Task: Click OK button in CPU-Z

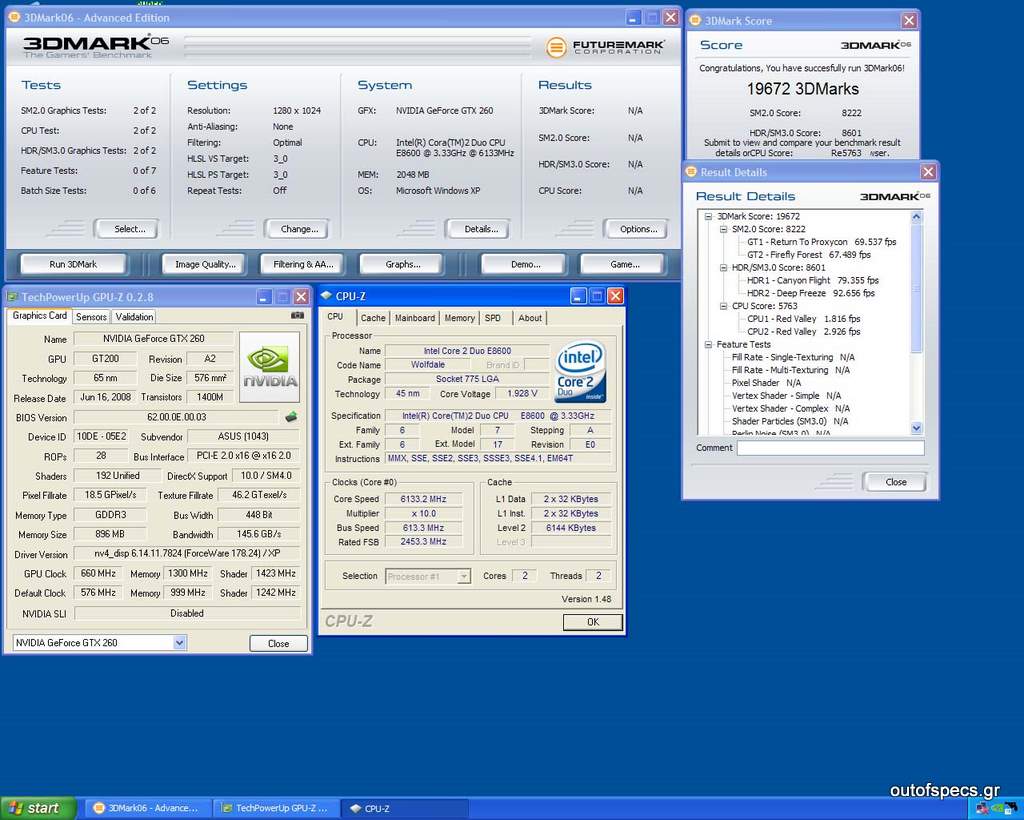Action: tap(592, 622)
